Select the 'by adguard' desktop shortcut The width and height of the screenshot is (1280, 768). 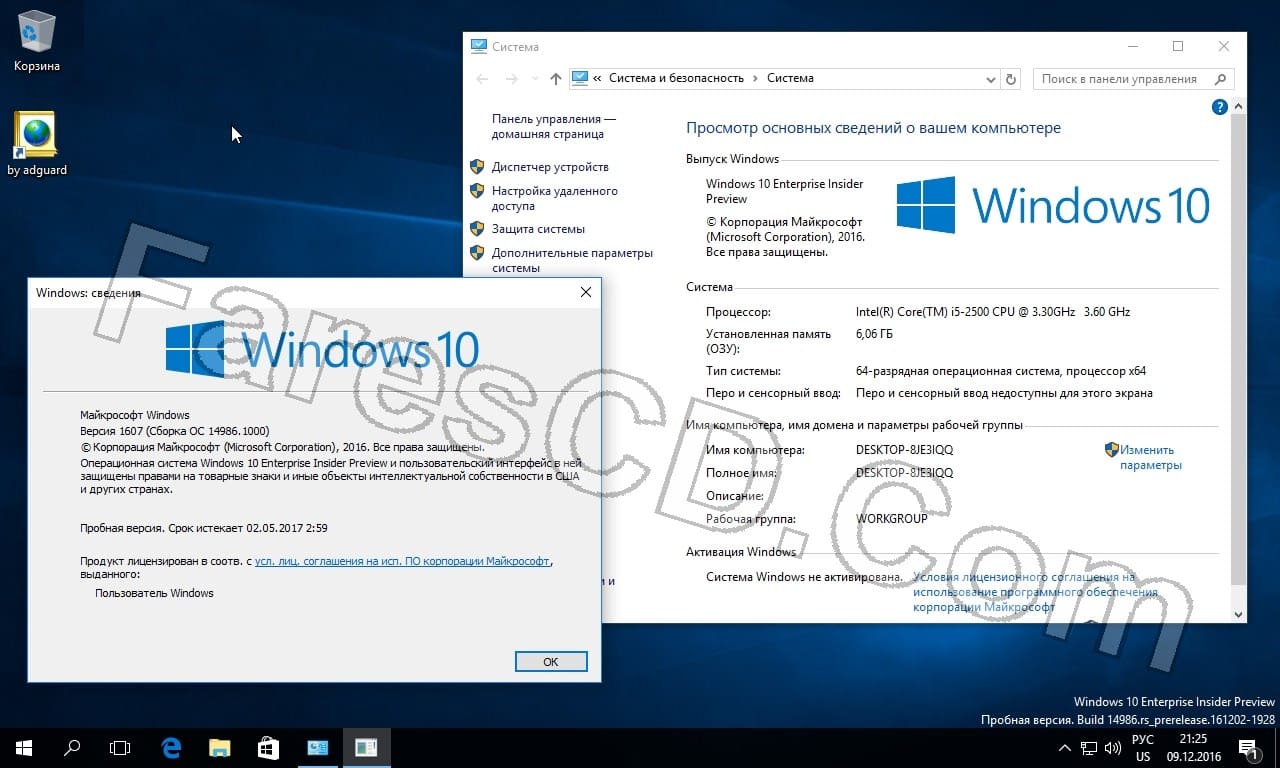click(x=37, y=144)
